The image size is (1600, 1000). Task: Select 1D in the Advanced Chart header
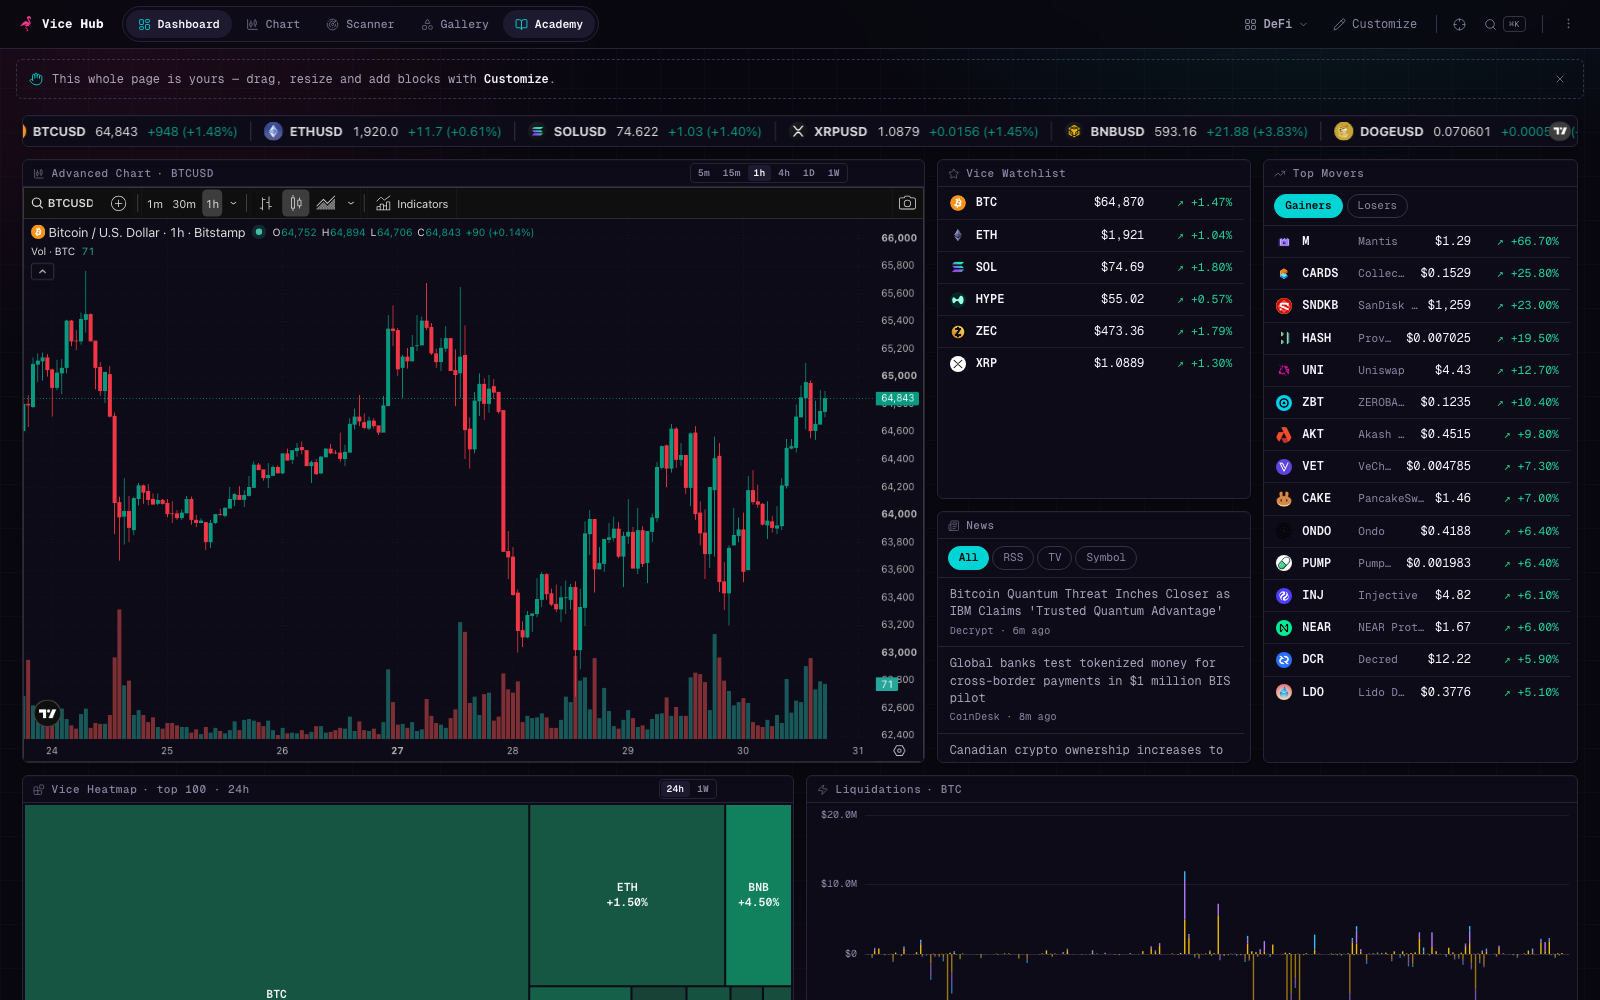(x=808, y=173)
